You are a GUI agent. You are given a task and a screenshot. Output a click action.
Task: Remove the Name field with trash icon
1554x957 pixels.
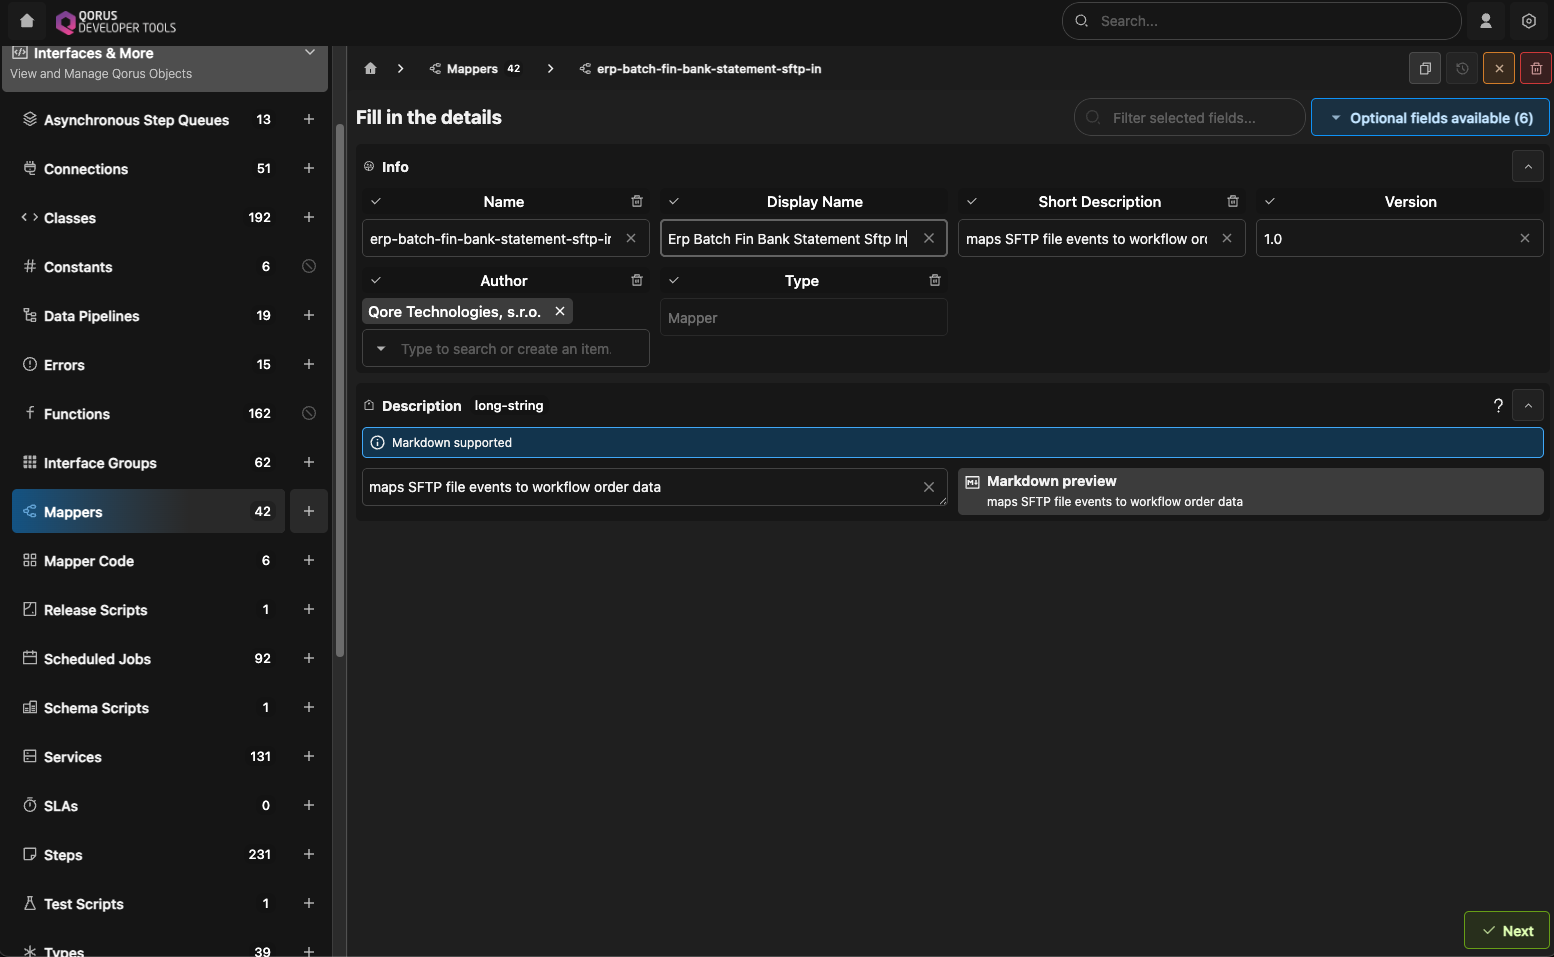click(x=637, y=201)
